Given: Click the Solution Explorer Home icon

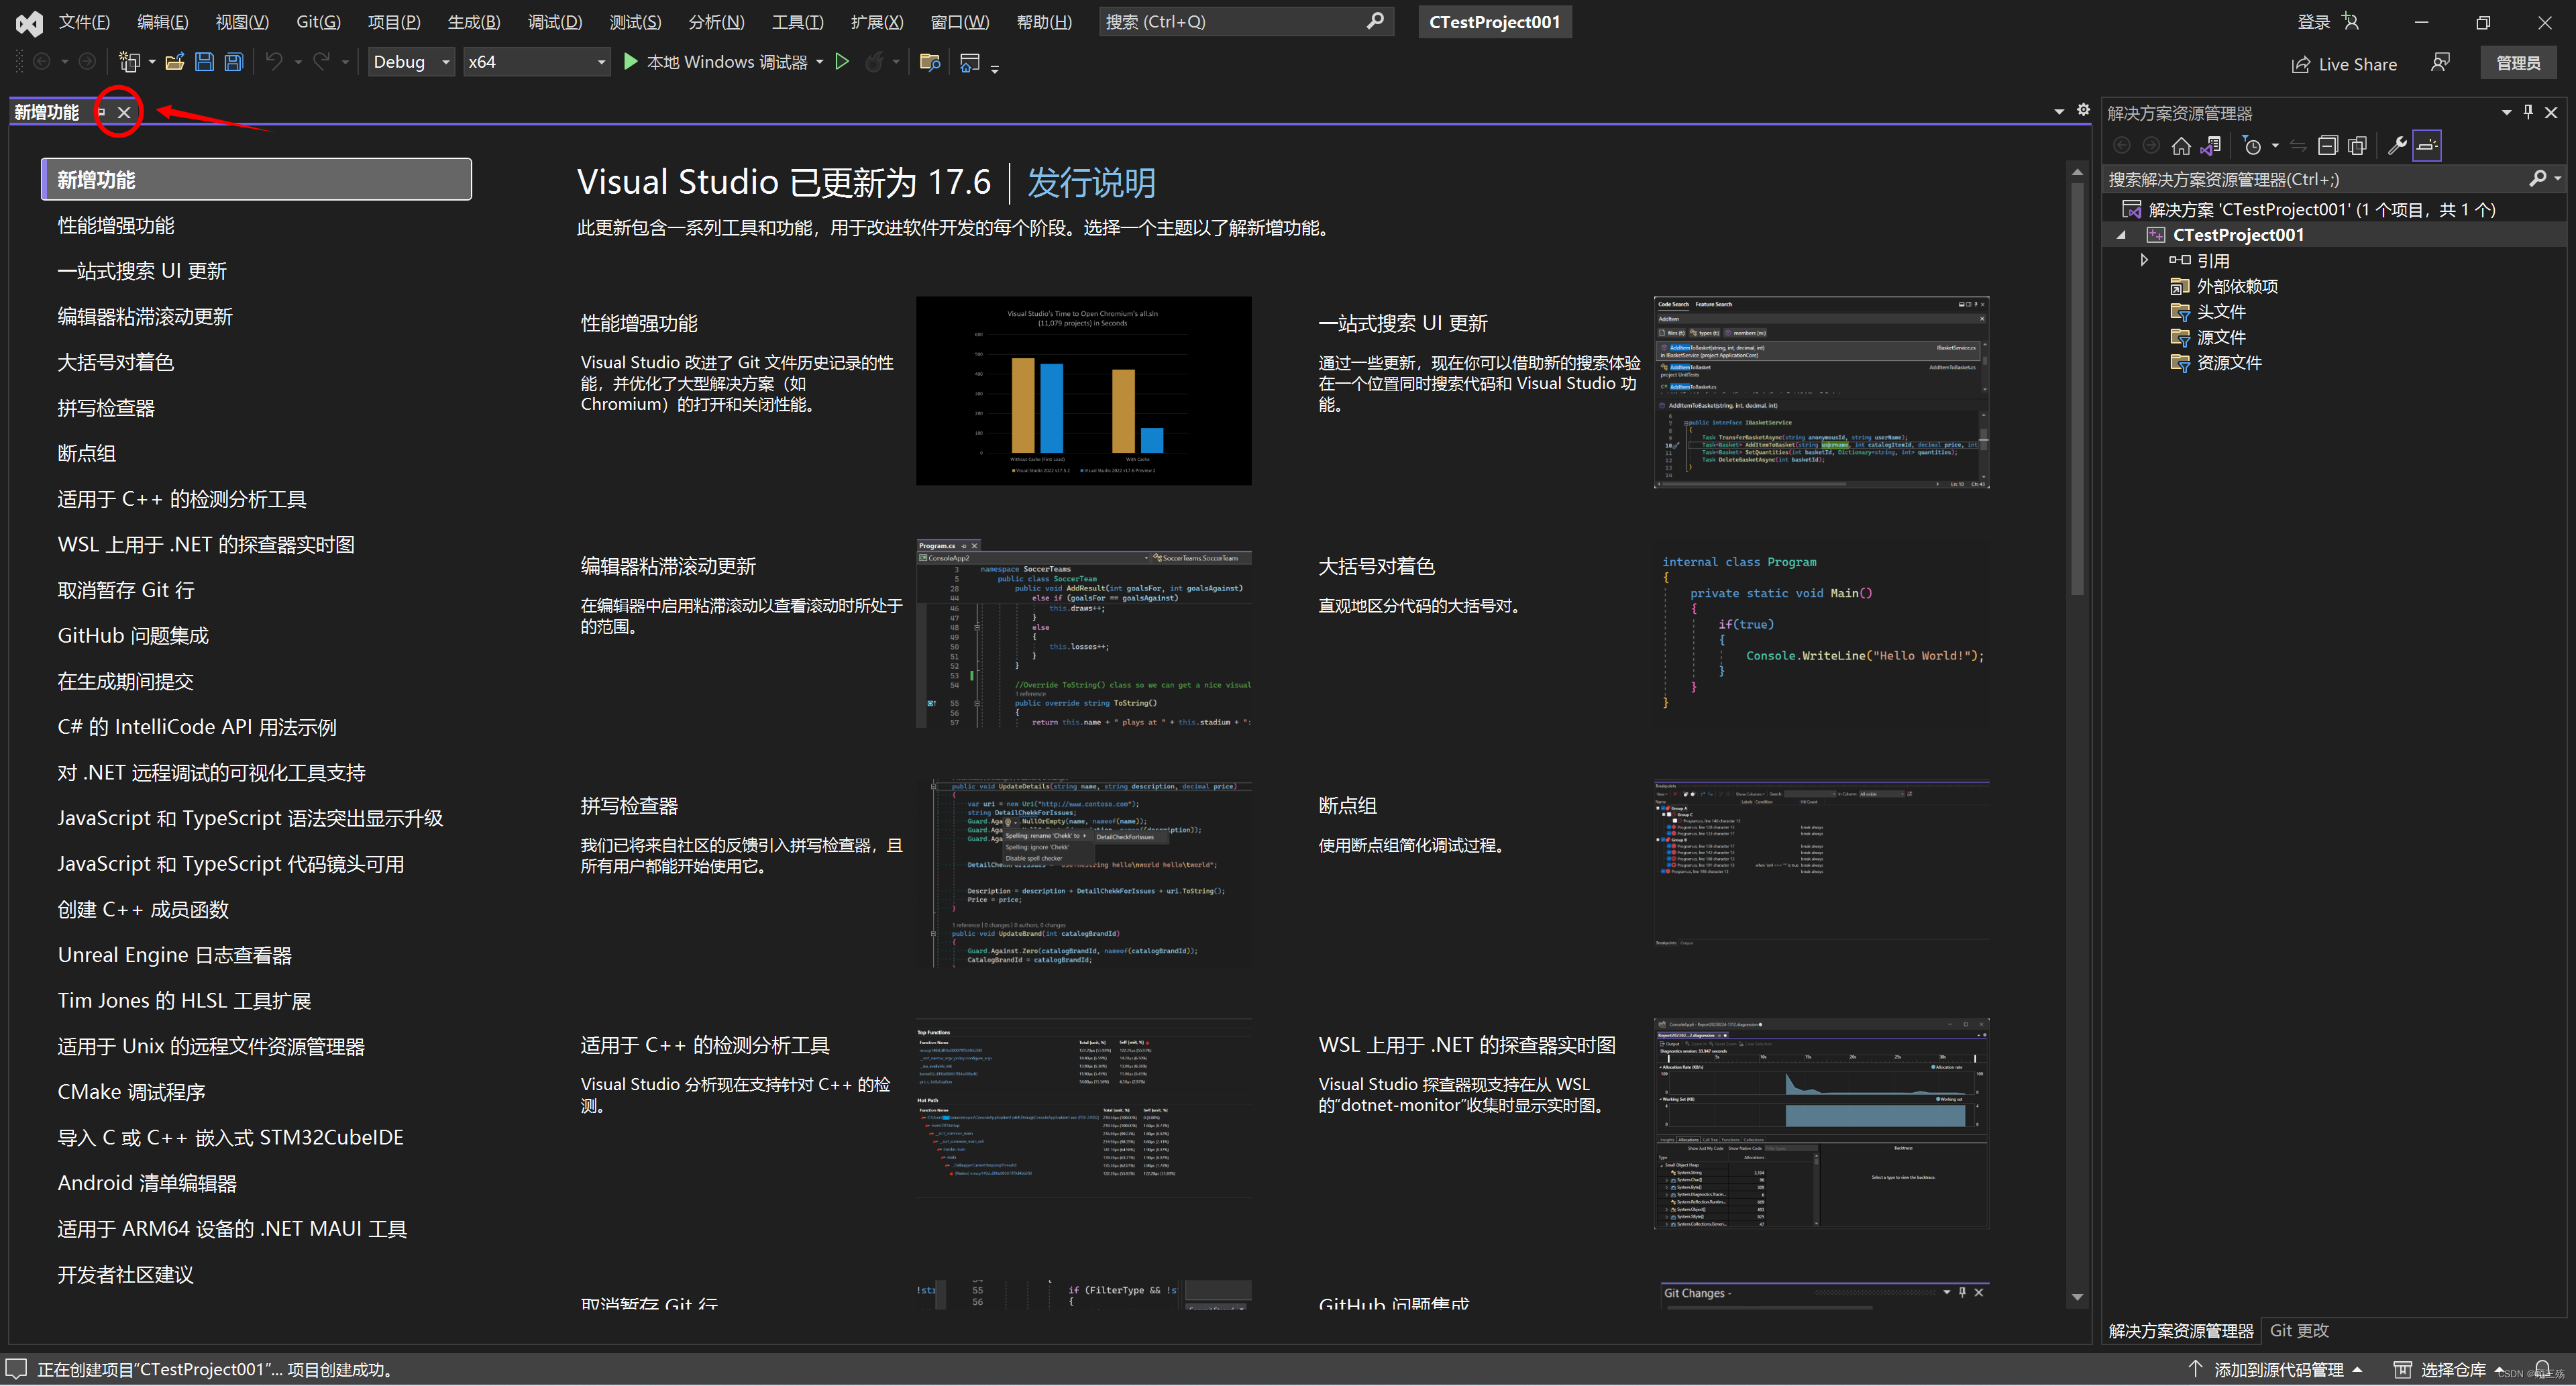Looking at the screenshot, I should coord(2181,146).
